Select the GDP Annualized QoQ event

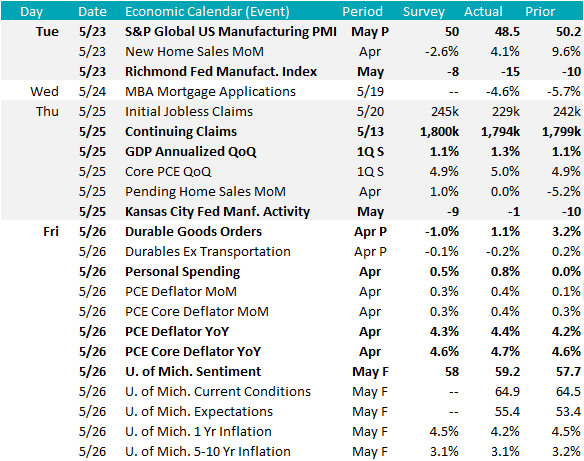pyautogui.click(x=191, y=152)
